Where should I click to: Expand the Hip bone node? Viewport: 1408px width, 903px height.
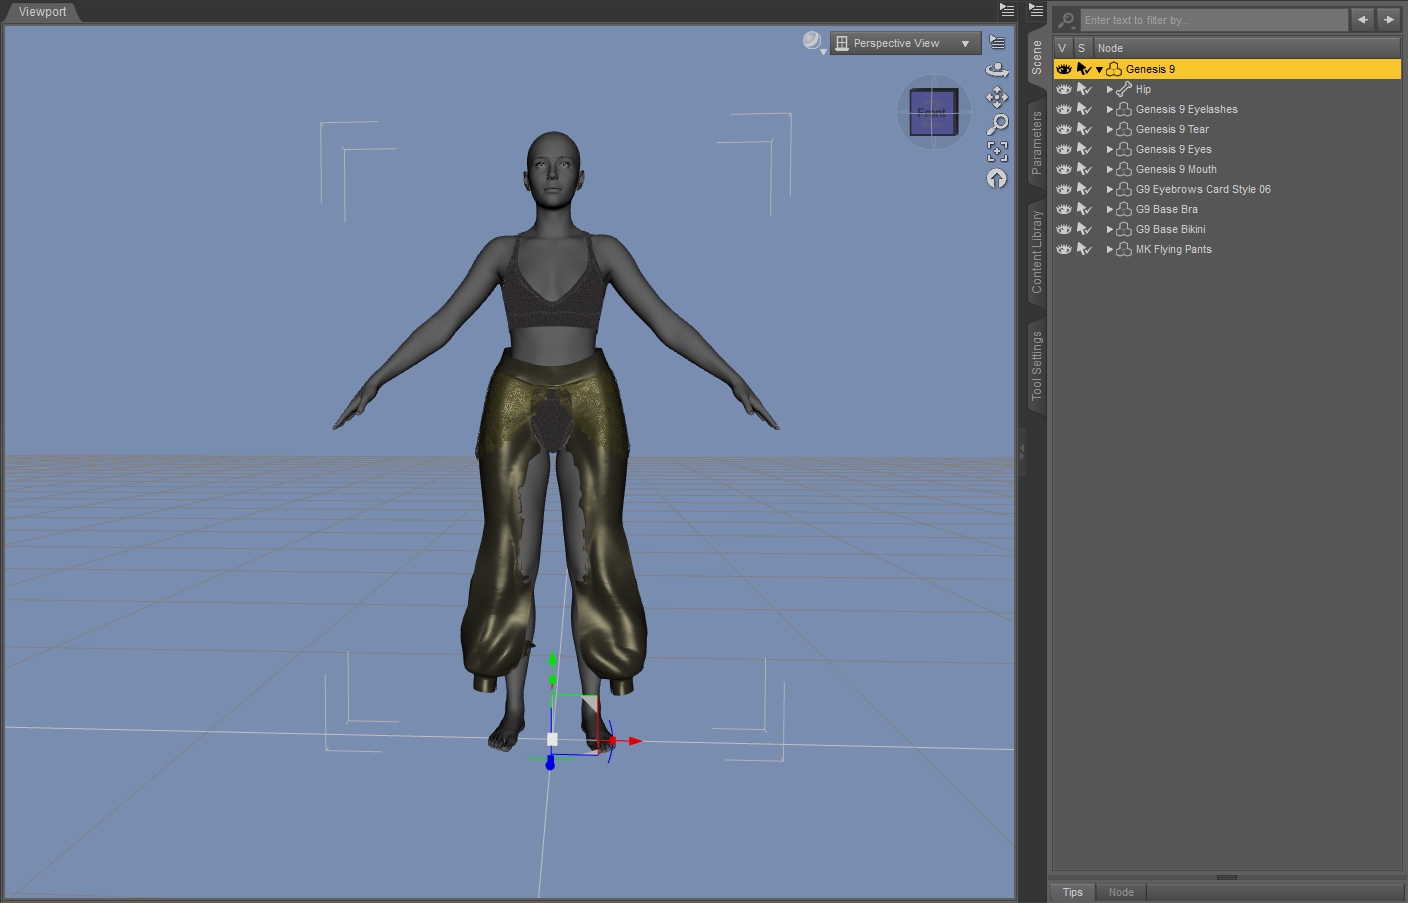[x=1110, y=89]
